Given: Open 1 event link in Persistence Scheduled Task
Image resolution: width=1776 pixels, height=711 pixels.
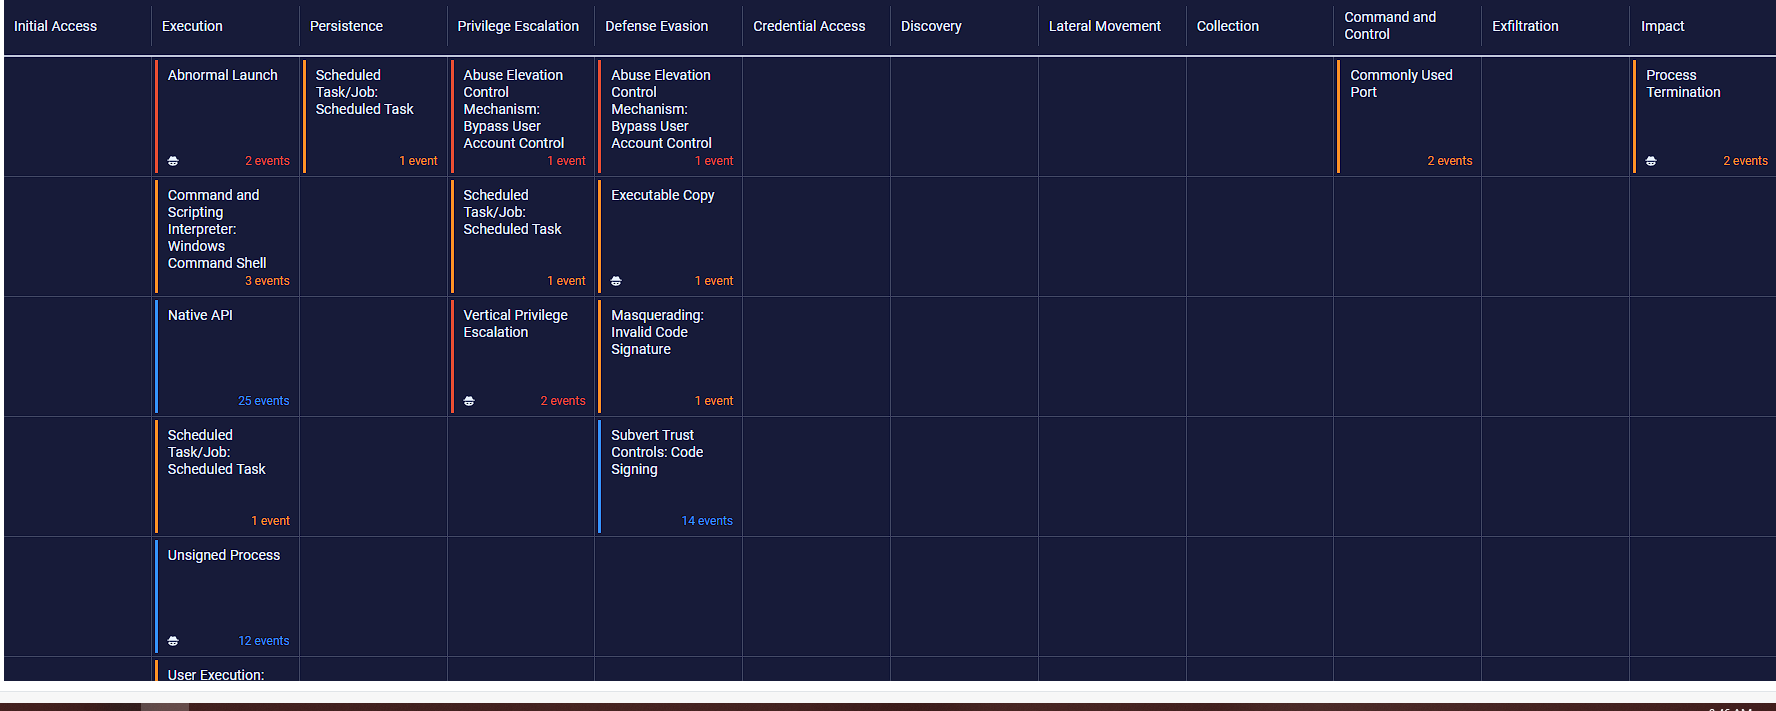Looking at the screenshot, I should tap(418, 161).
